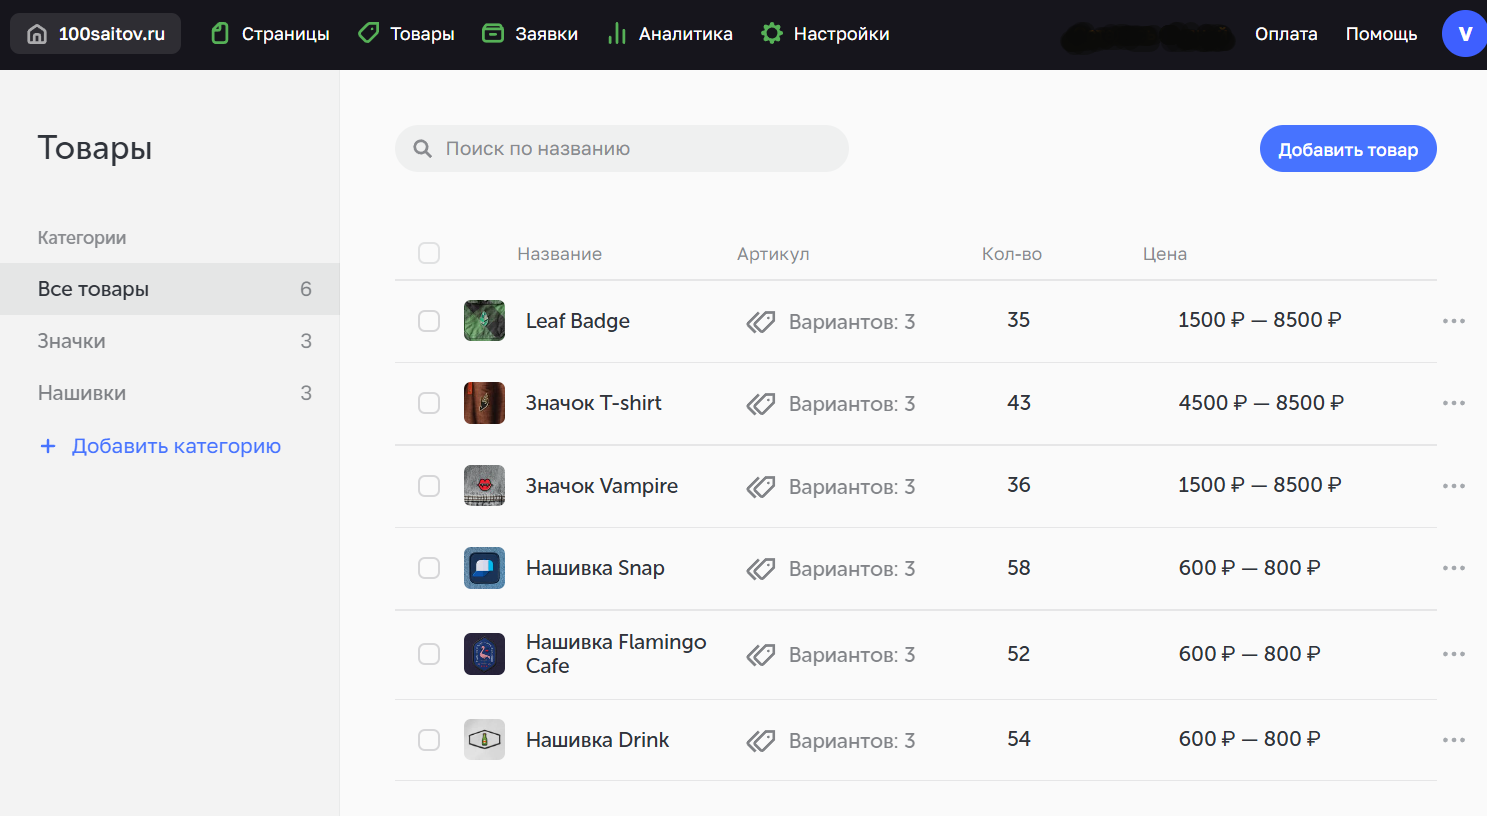Check the box for Нашивка Flamingo Cafe
This screenshot has width=1487, height=816.
[429, 654]
